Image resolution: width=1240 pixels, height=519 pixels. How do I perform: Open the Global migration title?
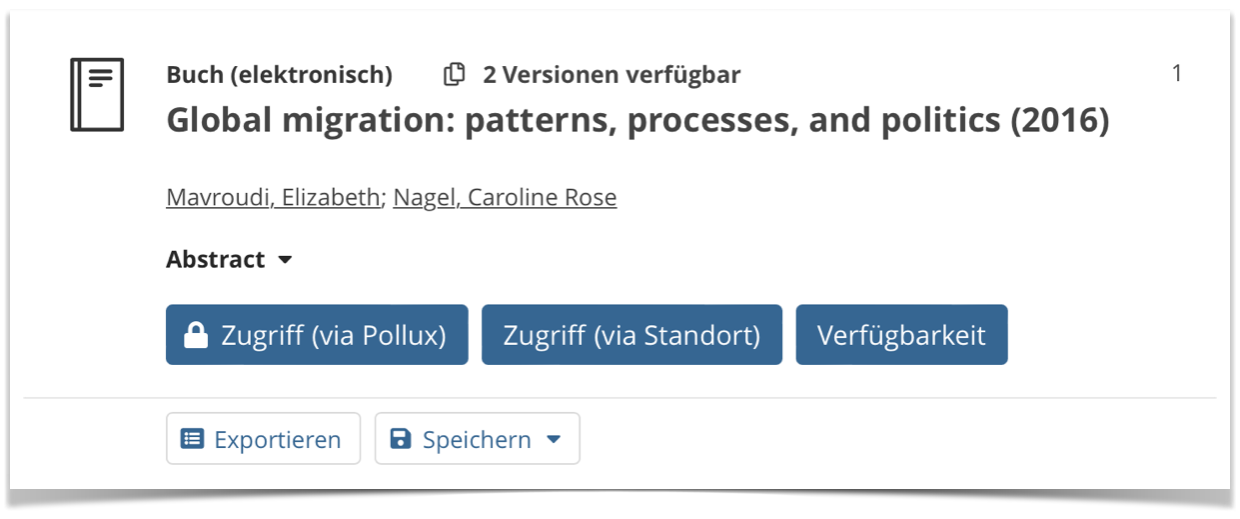point(638,120)
